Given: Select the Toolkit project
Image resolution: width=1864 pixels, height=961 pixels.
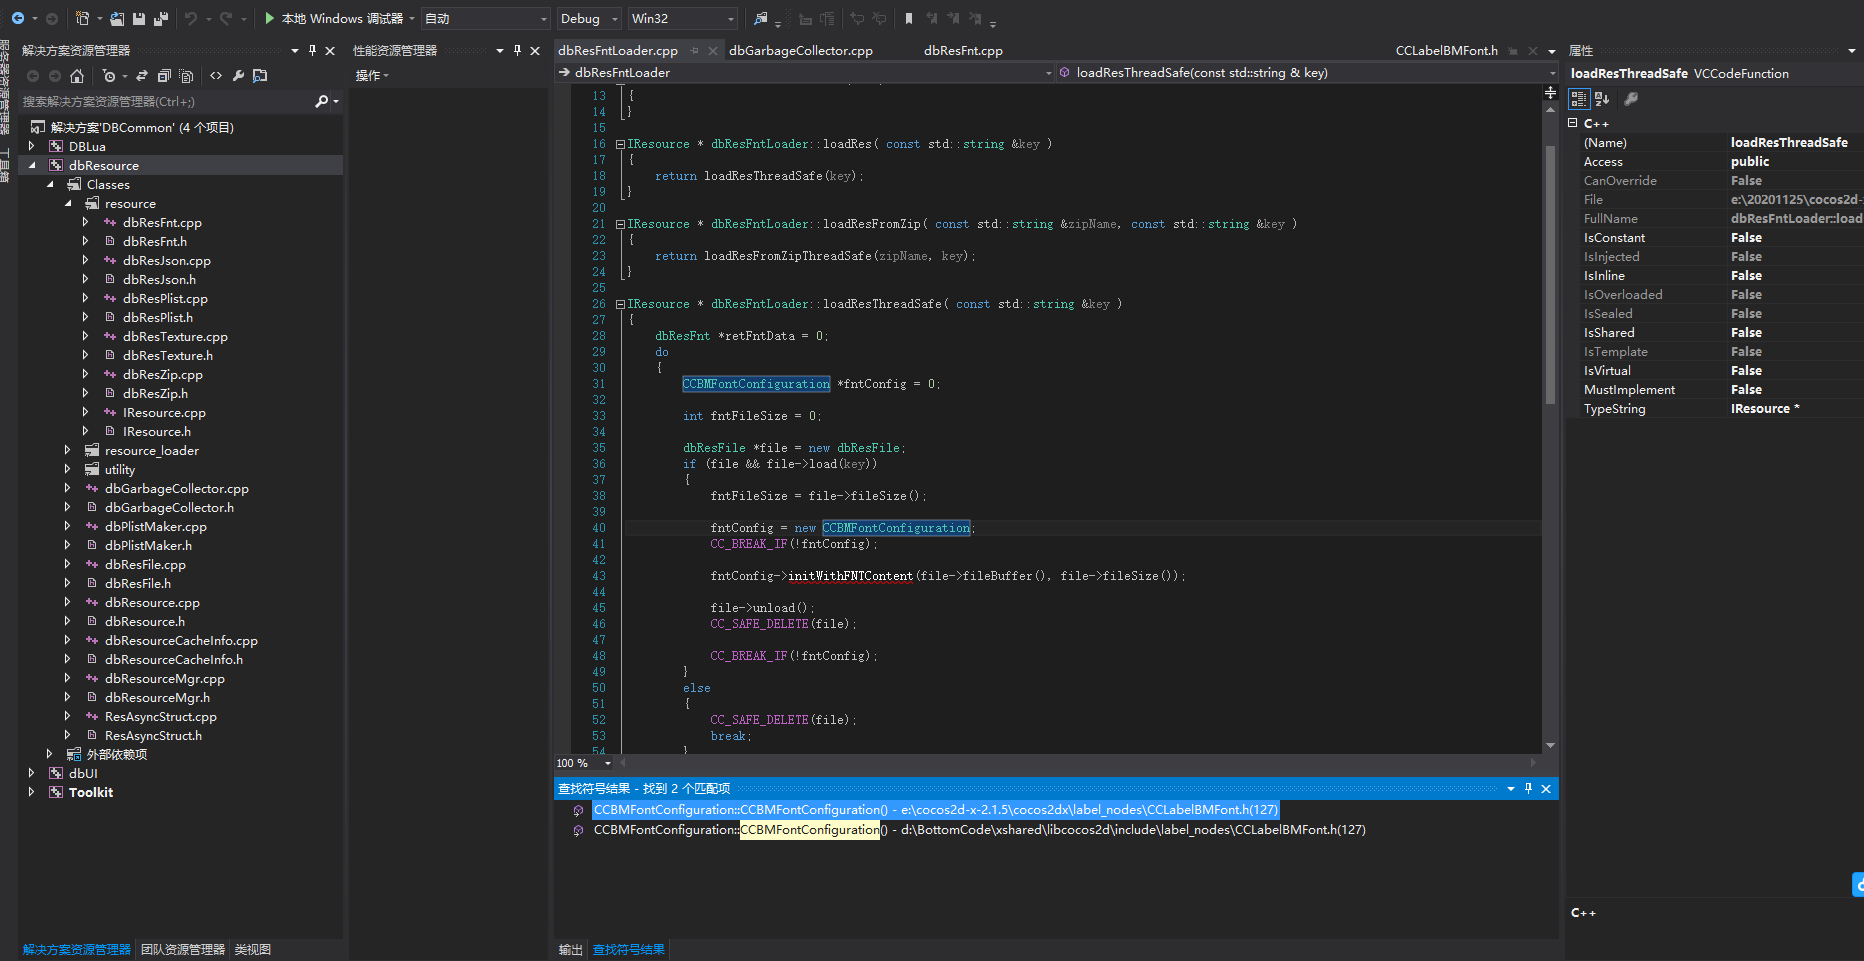Looking at the screenshot, I should pos(90,792).
